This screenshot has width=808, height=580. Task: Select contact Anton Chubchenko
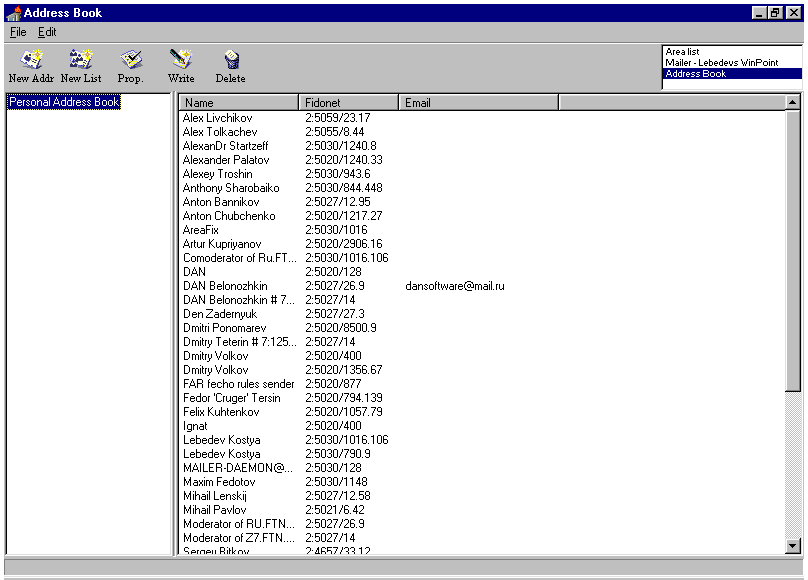point(229,216)
